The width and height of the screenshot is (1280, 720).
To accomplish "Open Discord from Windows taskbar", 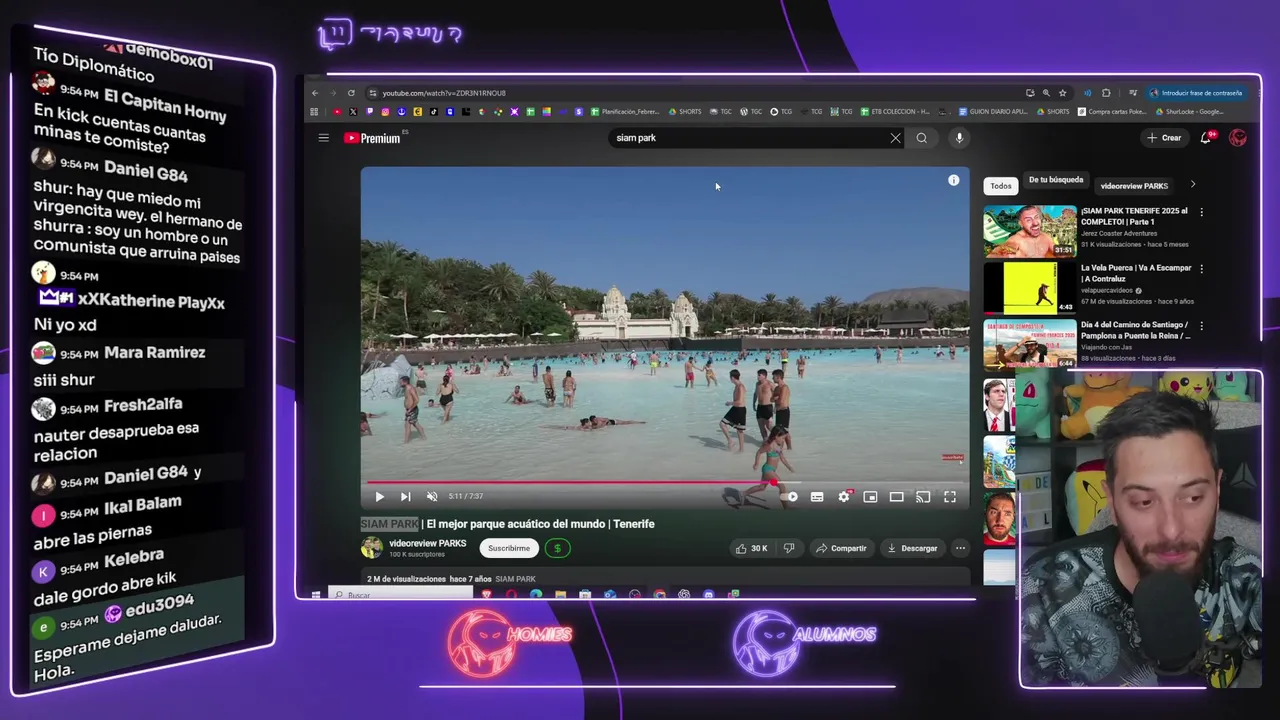I will click(x=709, y=595).
